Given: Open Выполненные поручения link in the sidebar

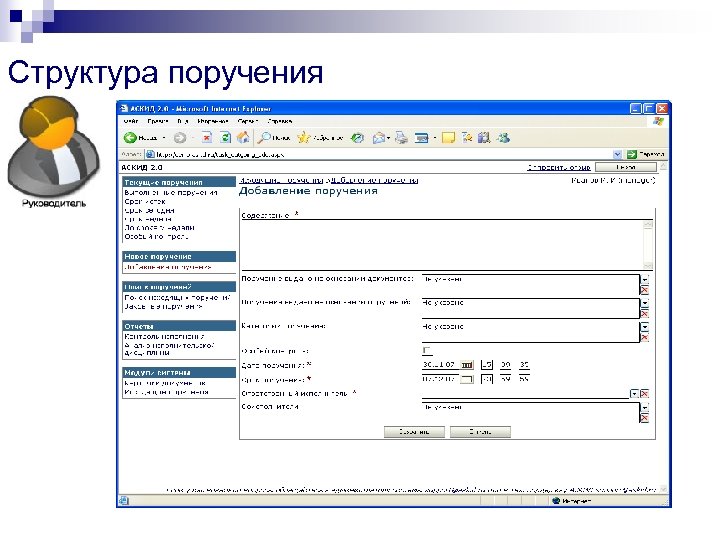Looking at the screenshot, I should [171, 193].
